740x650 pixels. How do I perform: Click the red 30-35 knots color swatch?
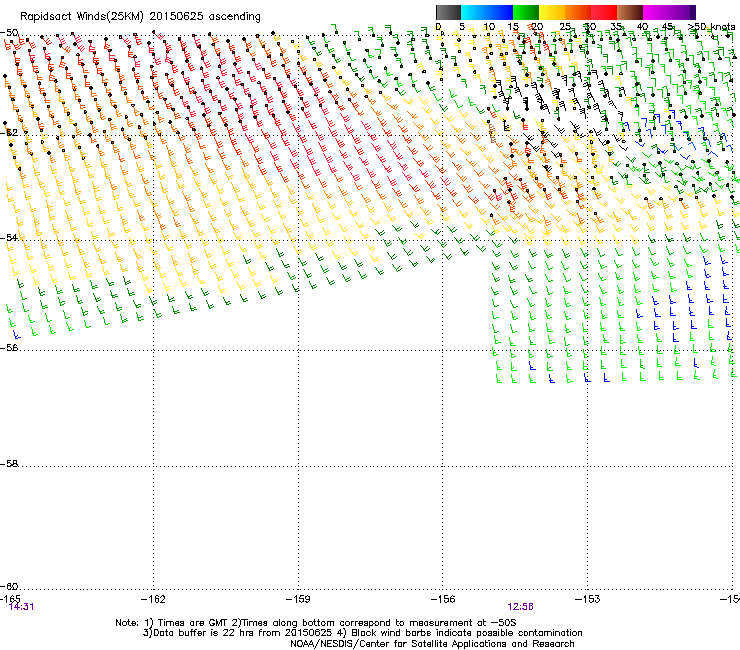[604, 12]
